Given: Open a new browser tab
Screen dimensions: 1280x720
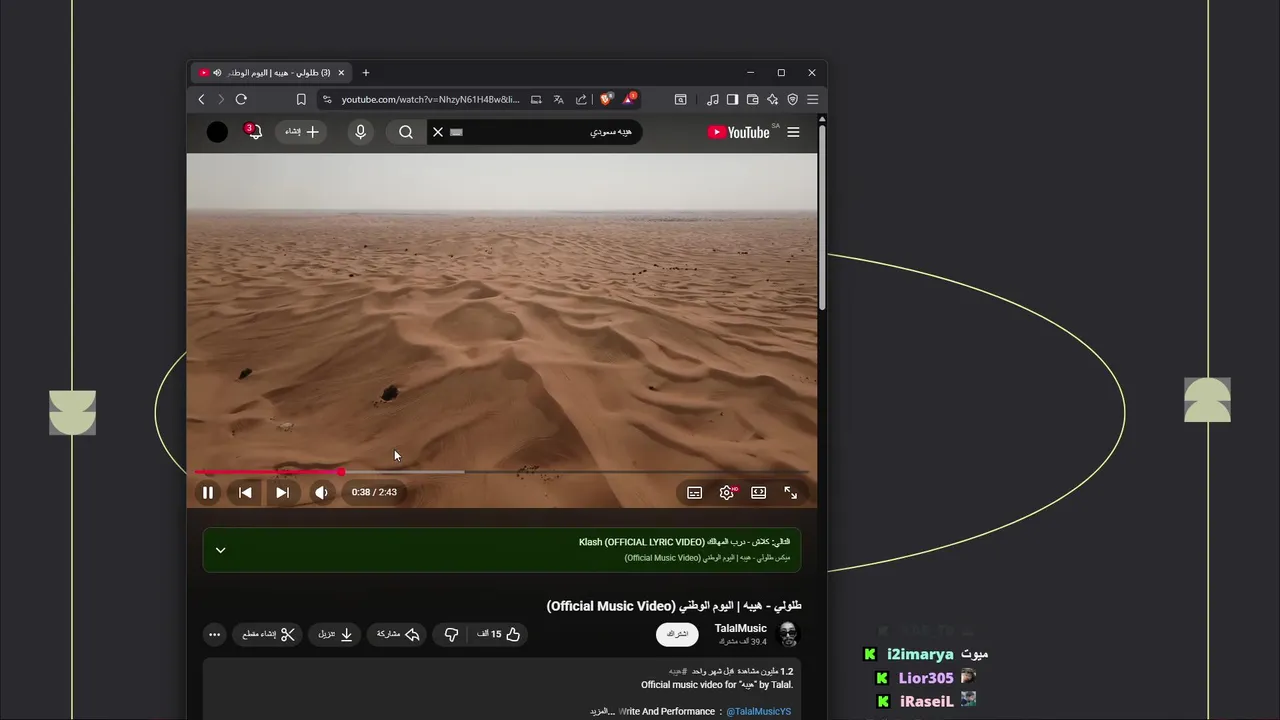Looking at the screenshot, I should coord(366,72).
